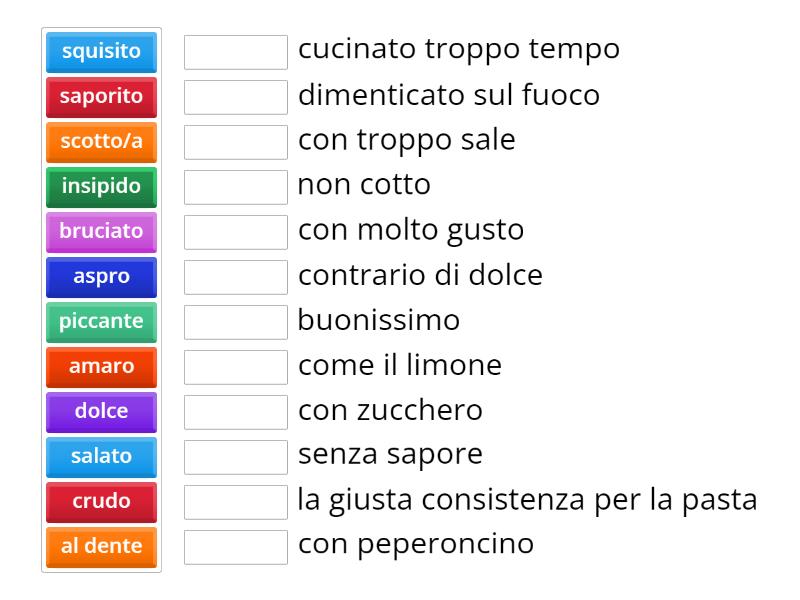Choose the "piccante" word tile
Image resolution: width=800 pixels, height=600 pixels.
(x=100, y=321)
